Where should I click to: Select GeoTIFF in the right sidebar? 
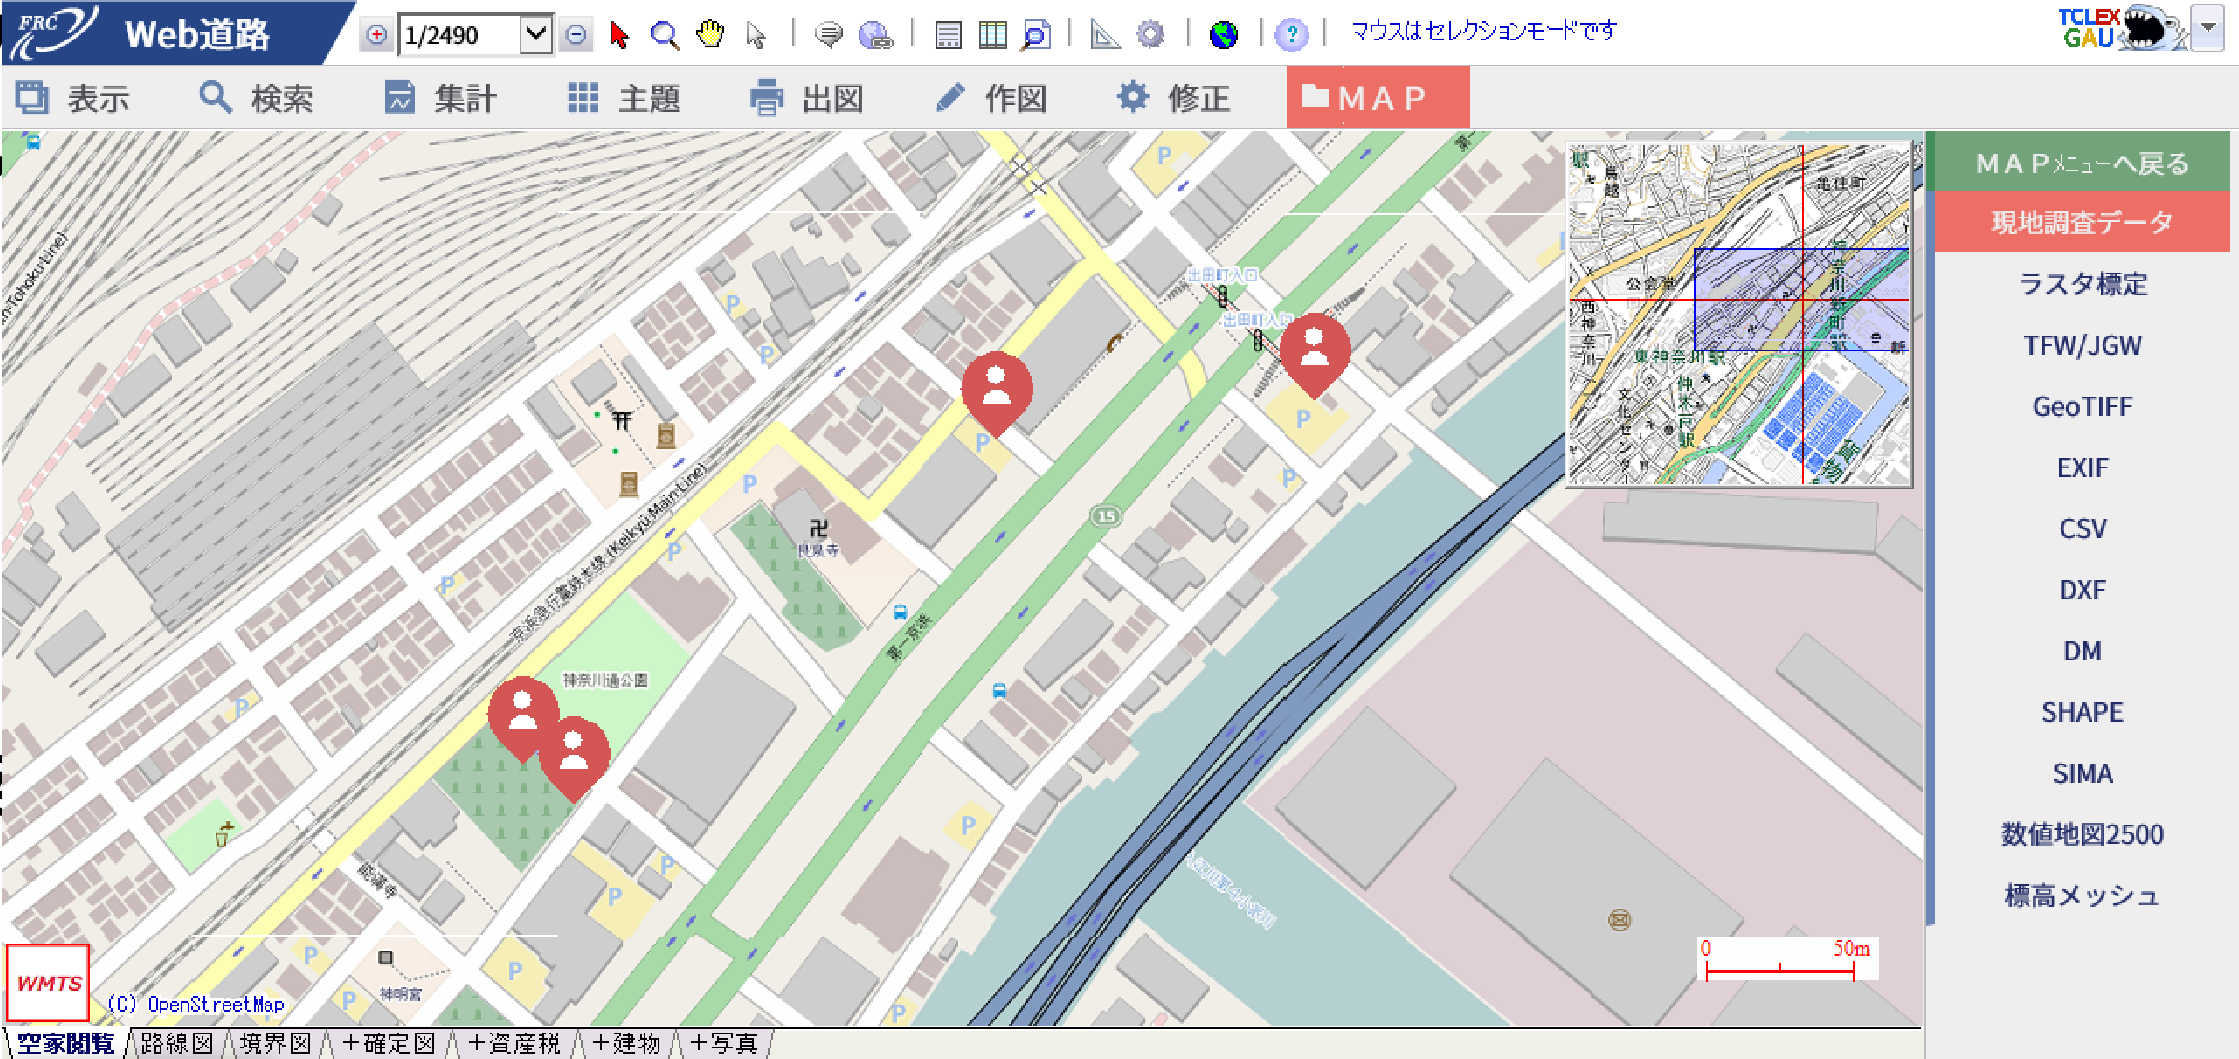(2082, 406)
